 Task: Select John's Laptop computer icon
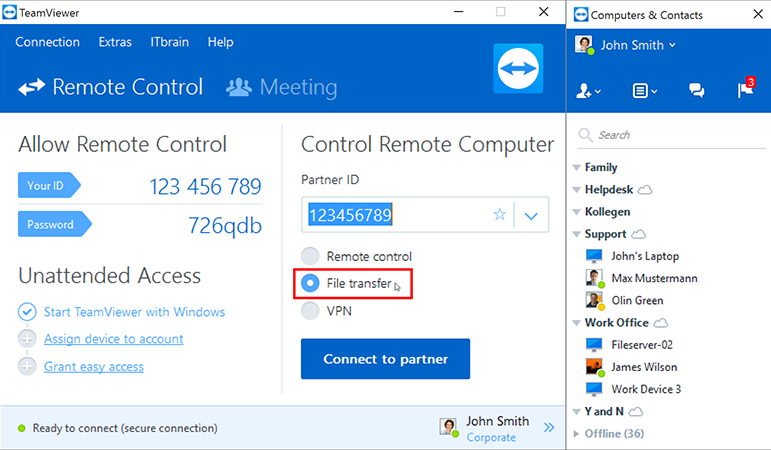pyautogui.click(x=594, y=256)
